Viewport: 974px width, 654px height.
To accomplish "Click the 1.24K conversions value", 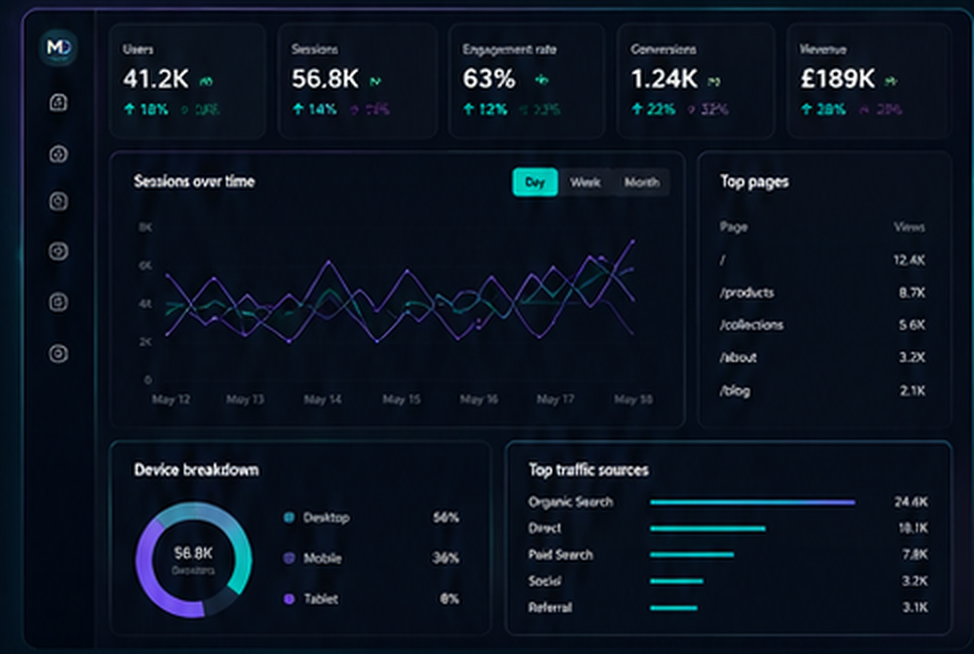I will coord(664,79).
